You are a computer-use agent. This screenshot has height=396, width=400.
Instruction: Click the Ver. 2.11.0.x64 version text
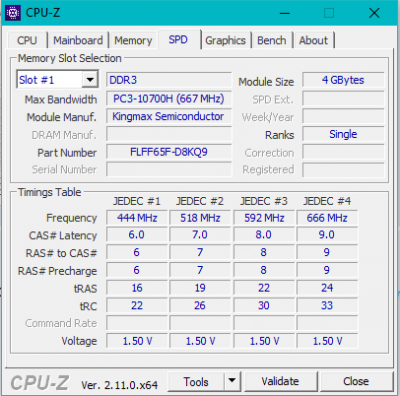(x=119, y=385)
